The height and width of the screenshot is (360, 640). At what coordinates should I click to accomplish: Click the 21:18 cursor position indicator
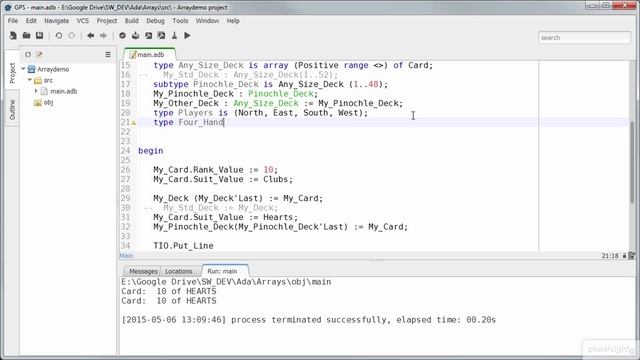tap(609, 256)
